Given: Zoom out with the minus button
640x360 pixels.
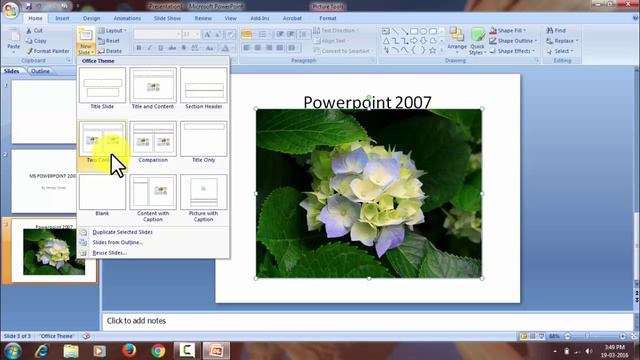Looking at the screenshot, I should click(567, 336).
